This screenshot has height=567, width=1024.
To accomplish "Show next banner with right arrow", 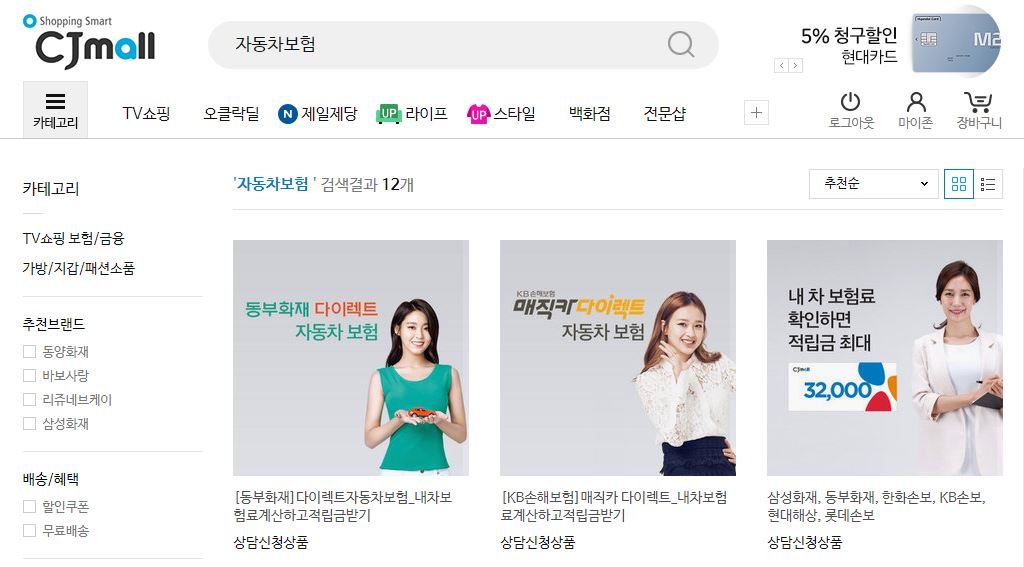I will pyautogui.click(x=795, y=65).
